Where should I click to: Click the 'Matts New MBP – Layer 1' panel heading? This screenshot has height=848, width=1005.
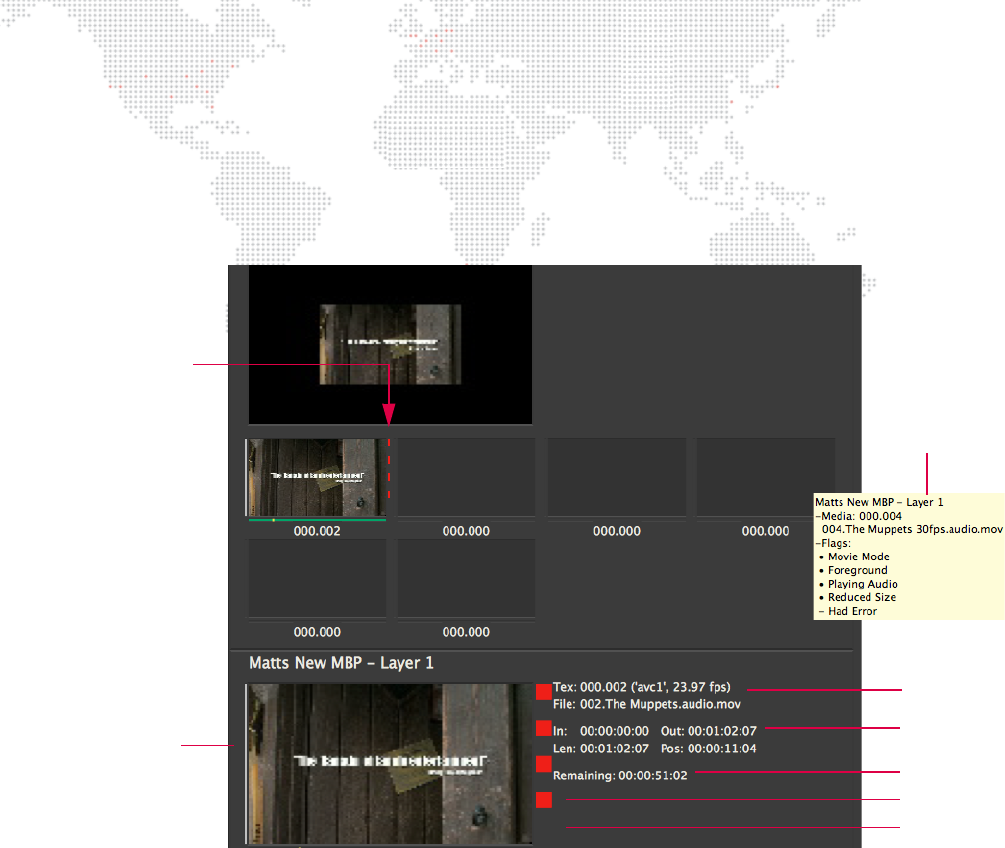[x=341, y=663]
